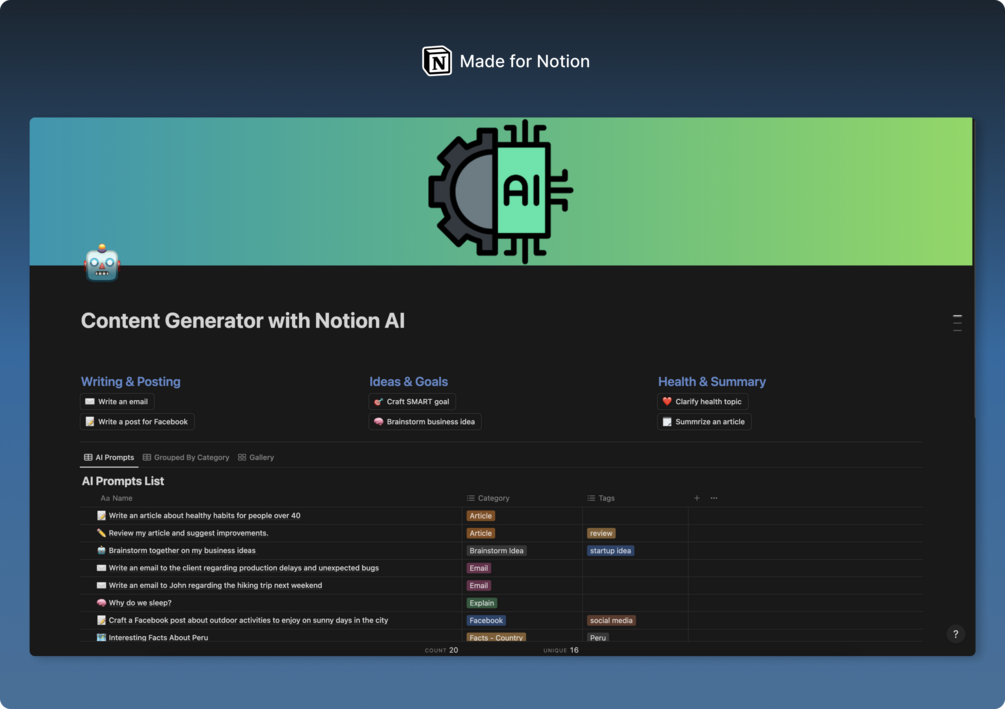The height and width of the screenshot is (709, 1005).
Task: Click Article tag in healthy habits row
Action: pos(481,516)
